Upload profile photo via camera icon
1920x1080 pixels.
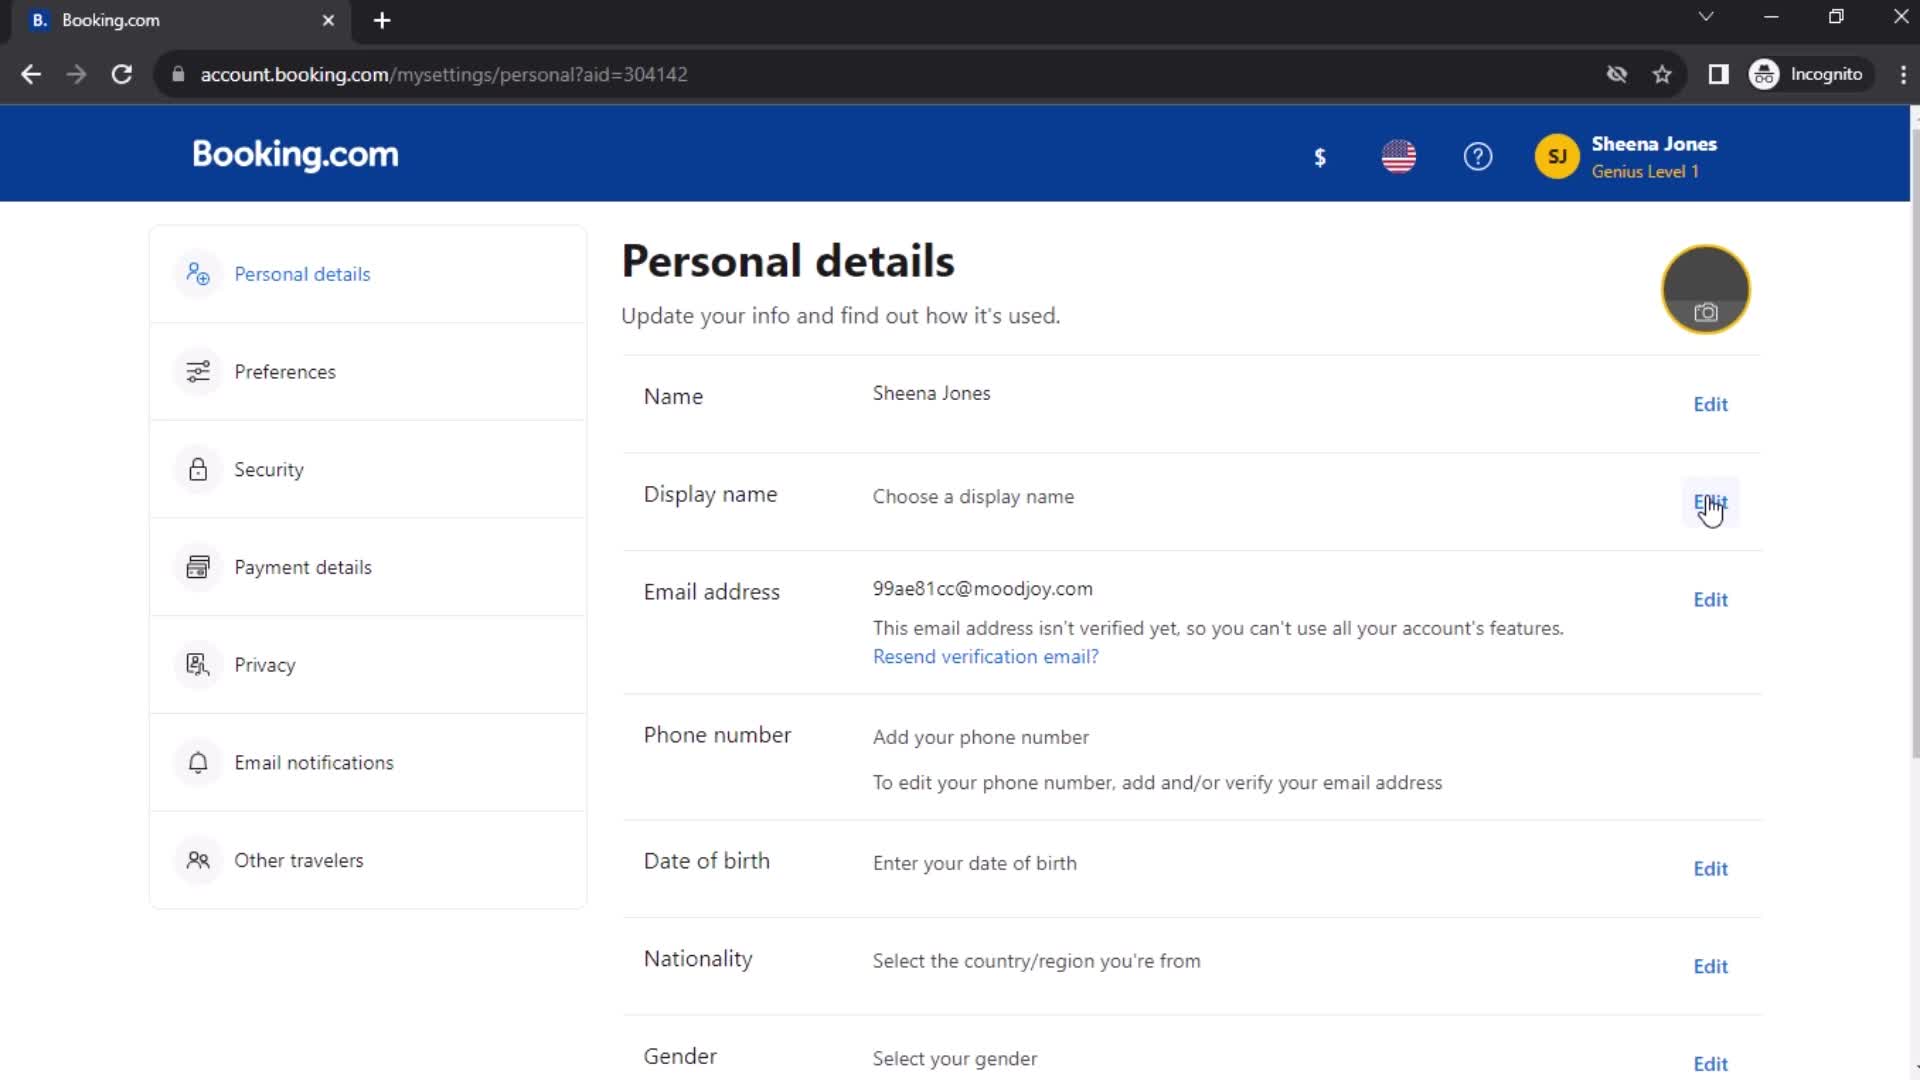point(1705,312)
